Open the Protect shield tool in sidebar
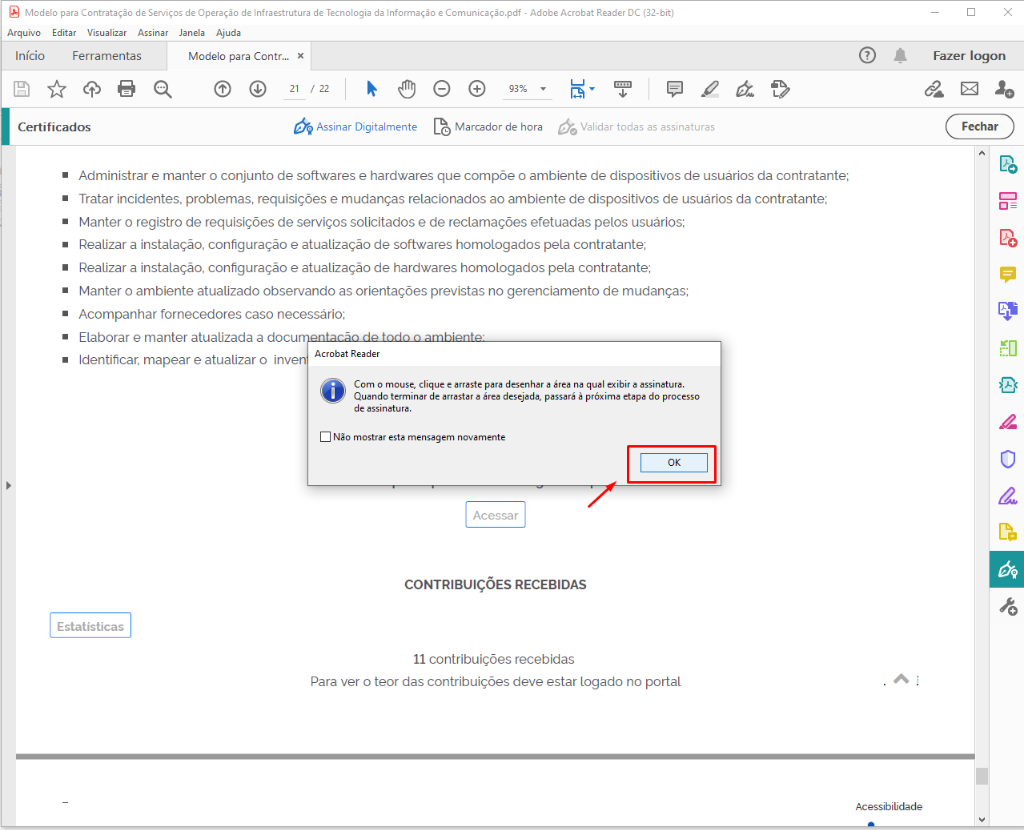Viewport: 1024px width, 830px height. [x=1007, y=459]
